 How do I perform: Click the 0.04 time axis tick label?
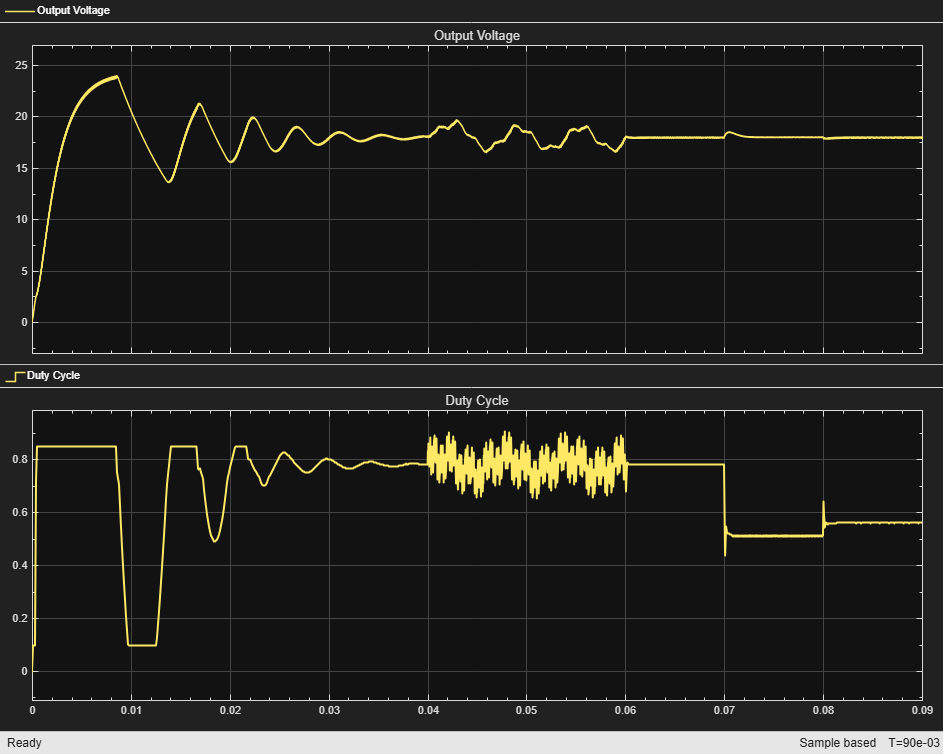point(428,710)
